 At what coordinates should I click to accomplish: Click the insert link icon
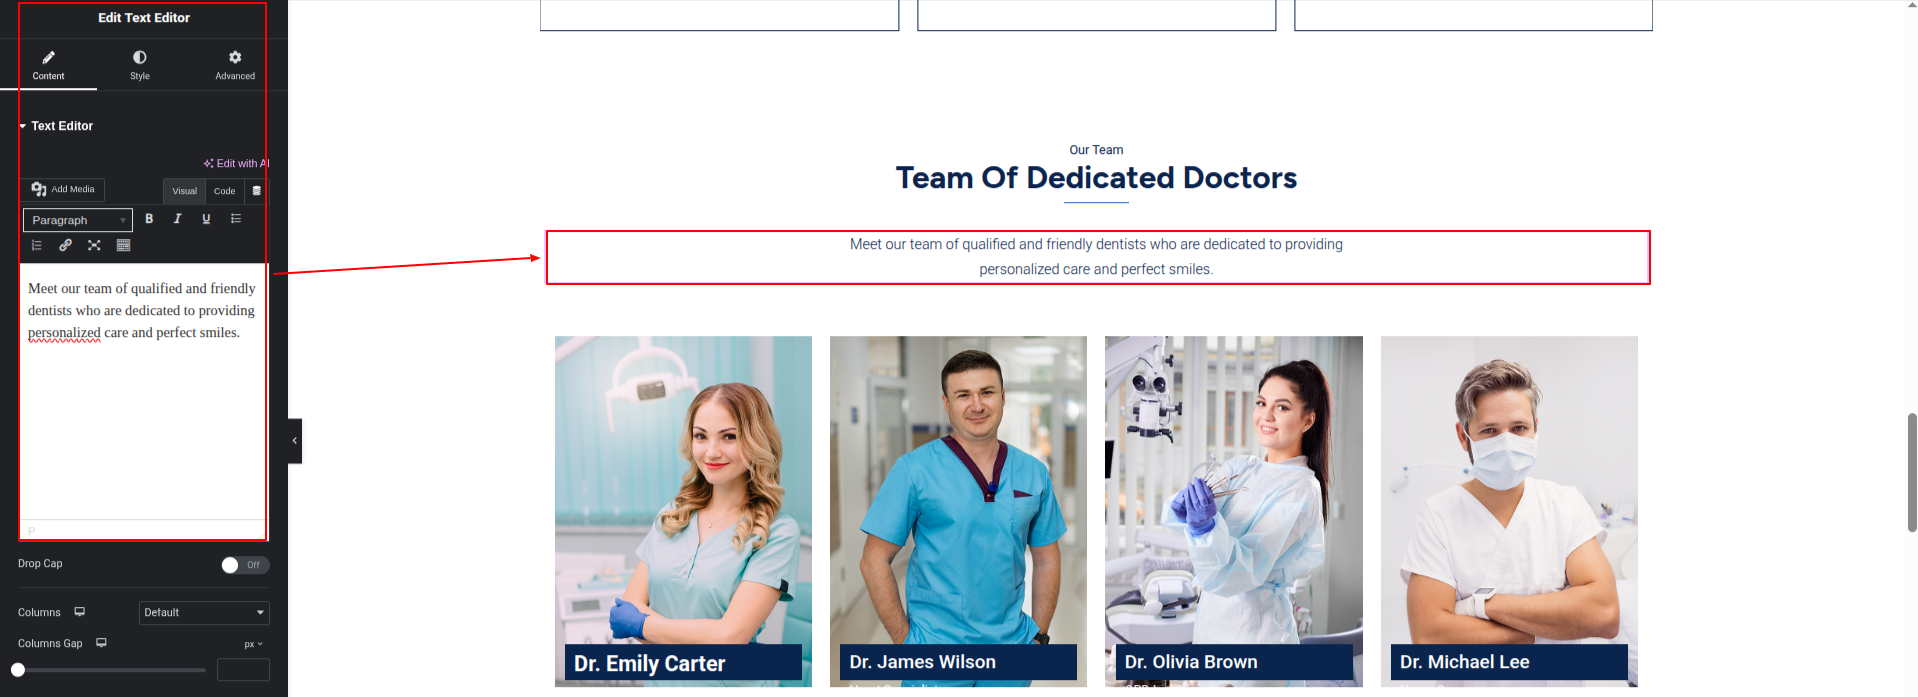click(x=65, y=245)
